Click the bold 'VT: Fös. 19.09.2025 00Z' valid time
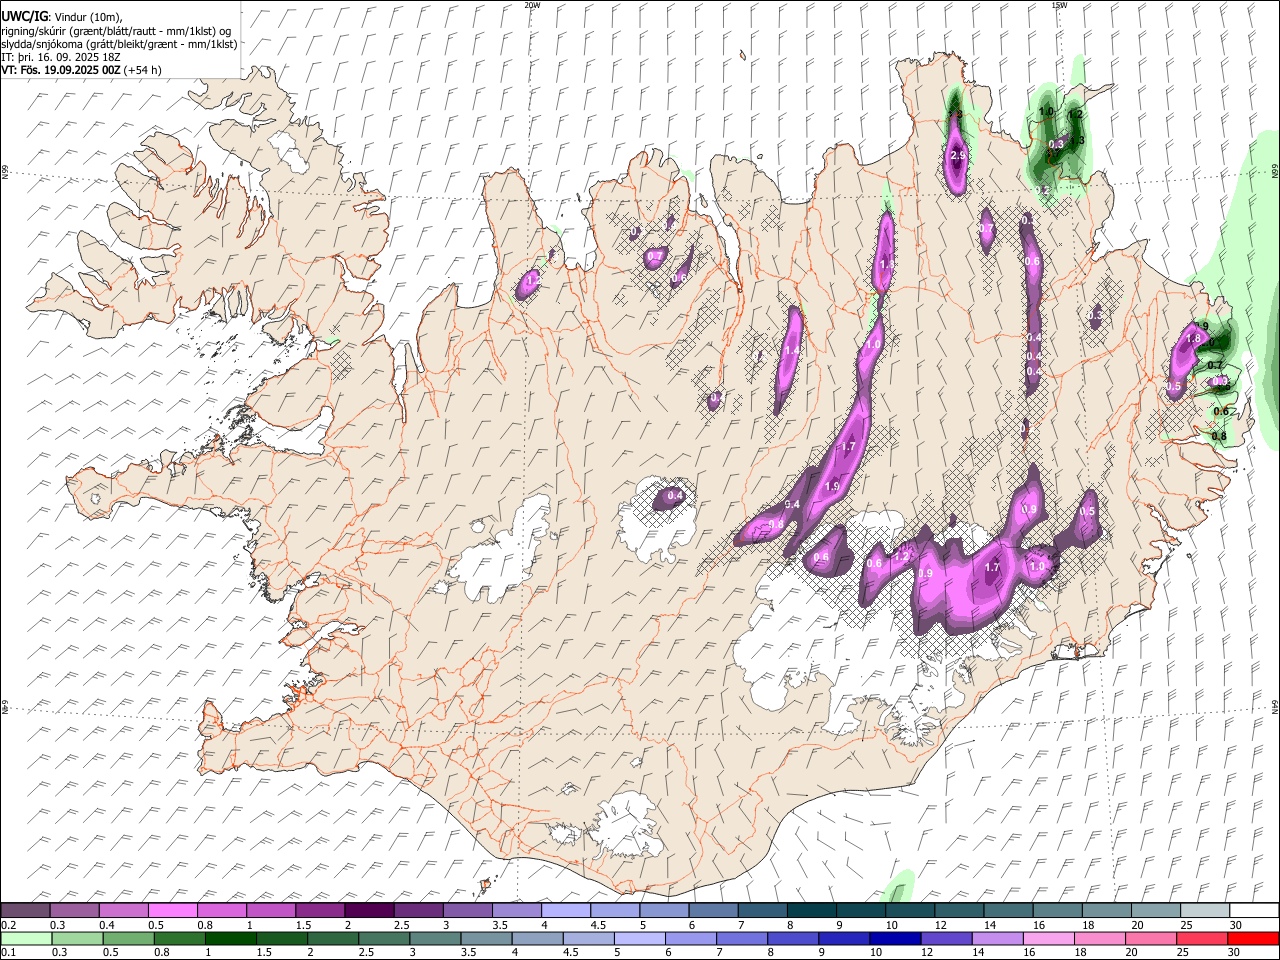The height and width of the screenshot is (960, 1280). 61,70
